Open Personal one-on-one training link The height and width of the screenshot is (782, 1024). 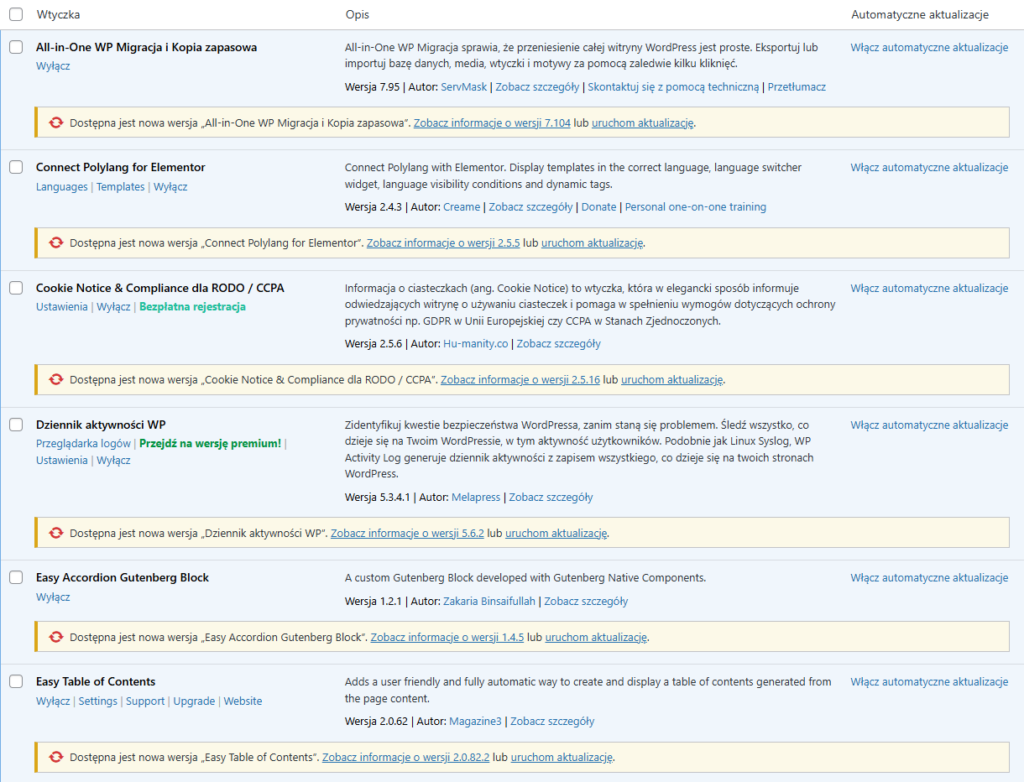696,207
